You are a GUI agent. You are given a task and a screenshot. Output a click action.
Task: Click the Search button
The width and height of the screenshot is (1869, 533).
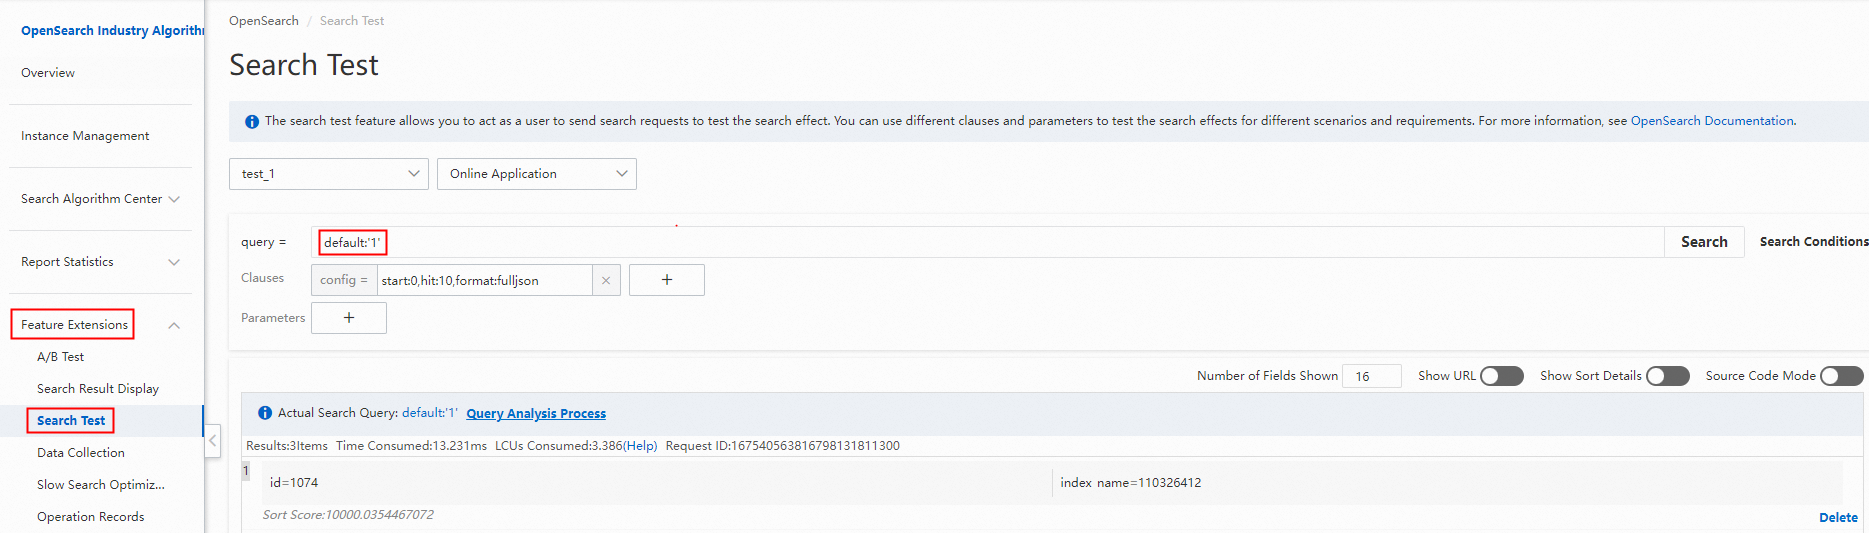point(1704,242)
